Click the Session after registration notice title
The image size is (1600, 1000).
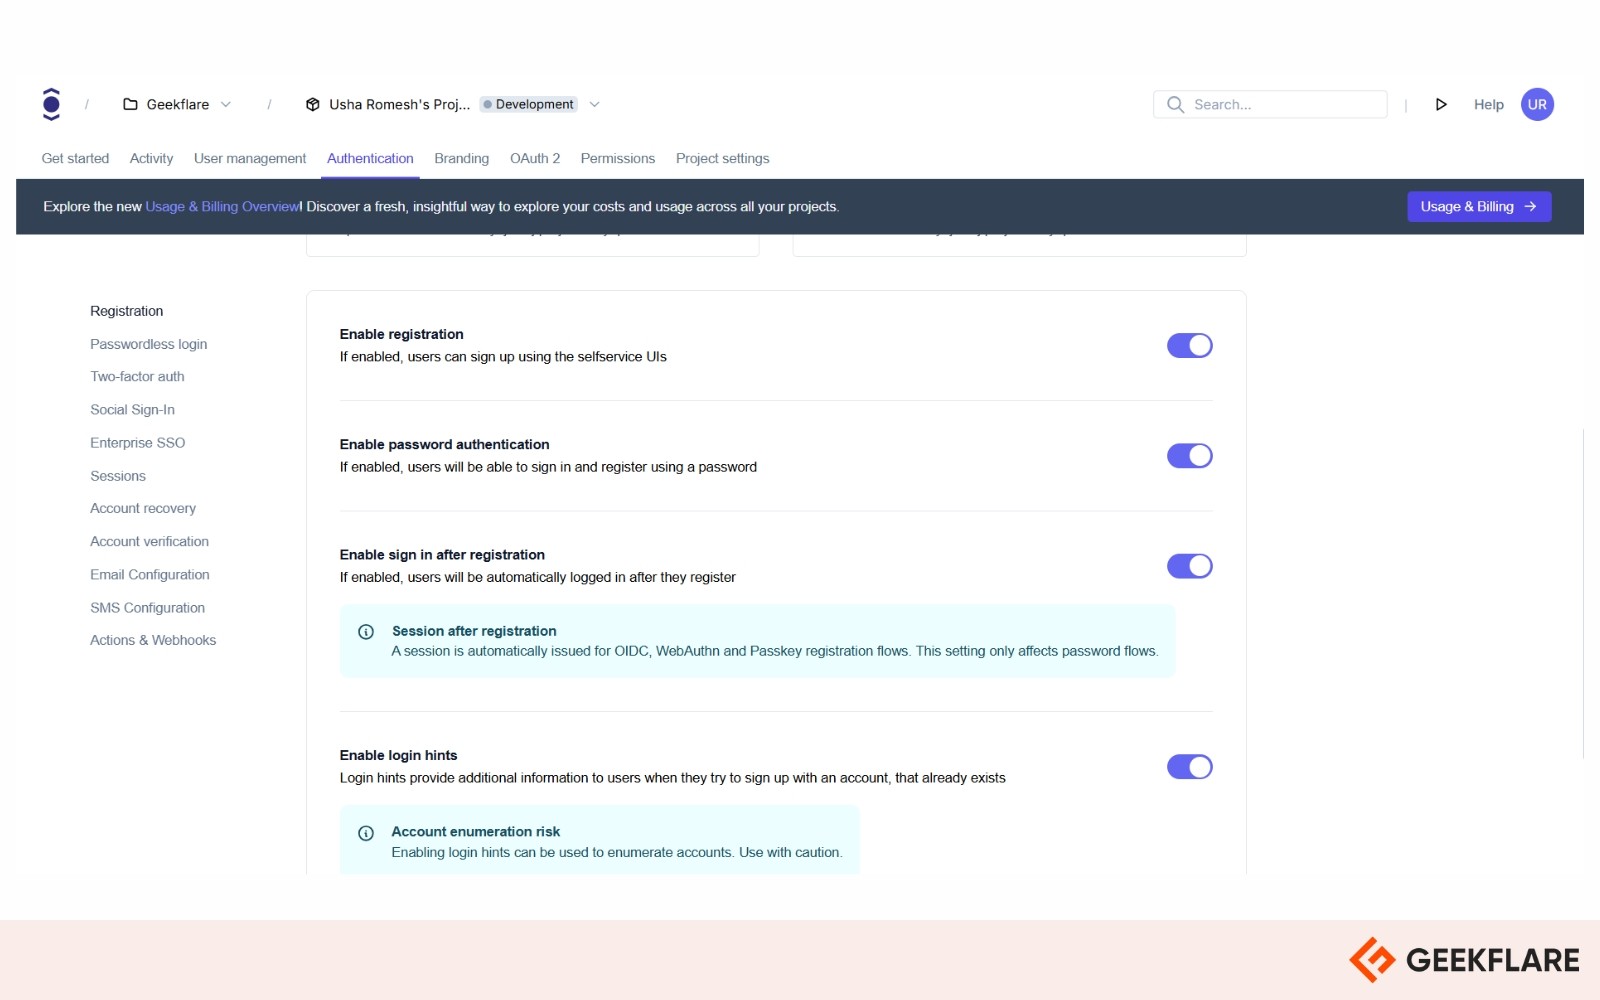coord(474,631)
